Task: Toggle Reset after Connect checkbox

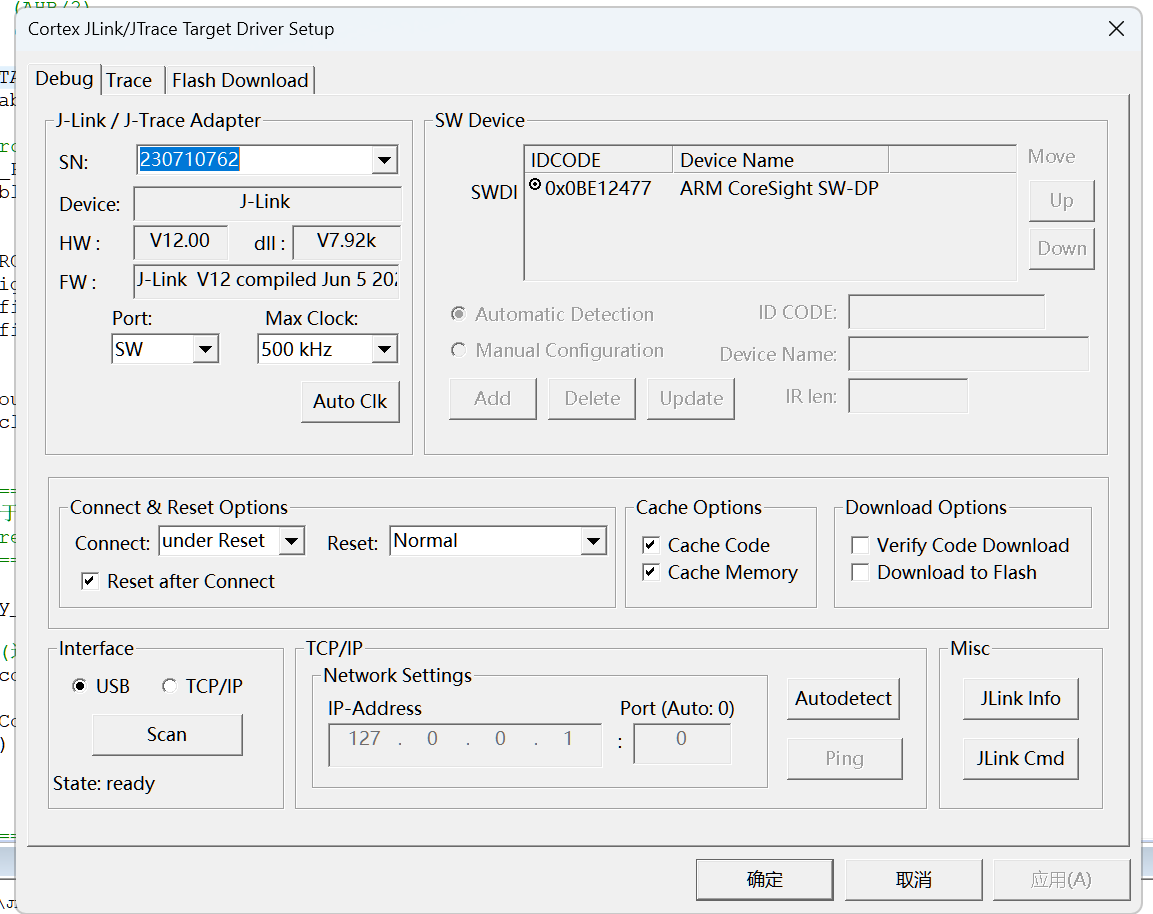Action: tap(90, 581)
